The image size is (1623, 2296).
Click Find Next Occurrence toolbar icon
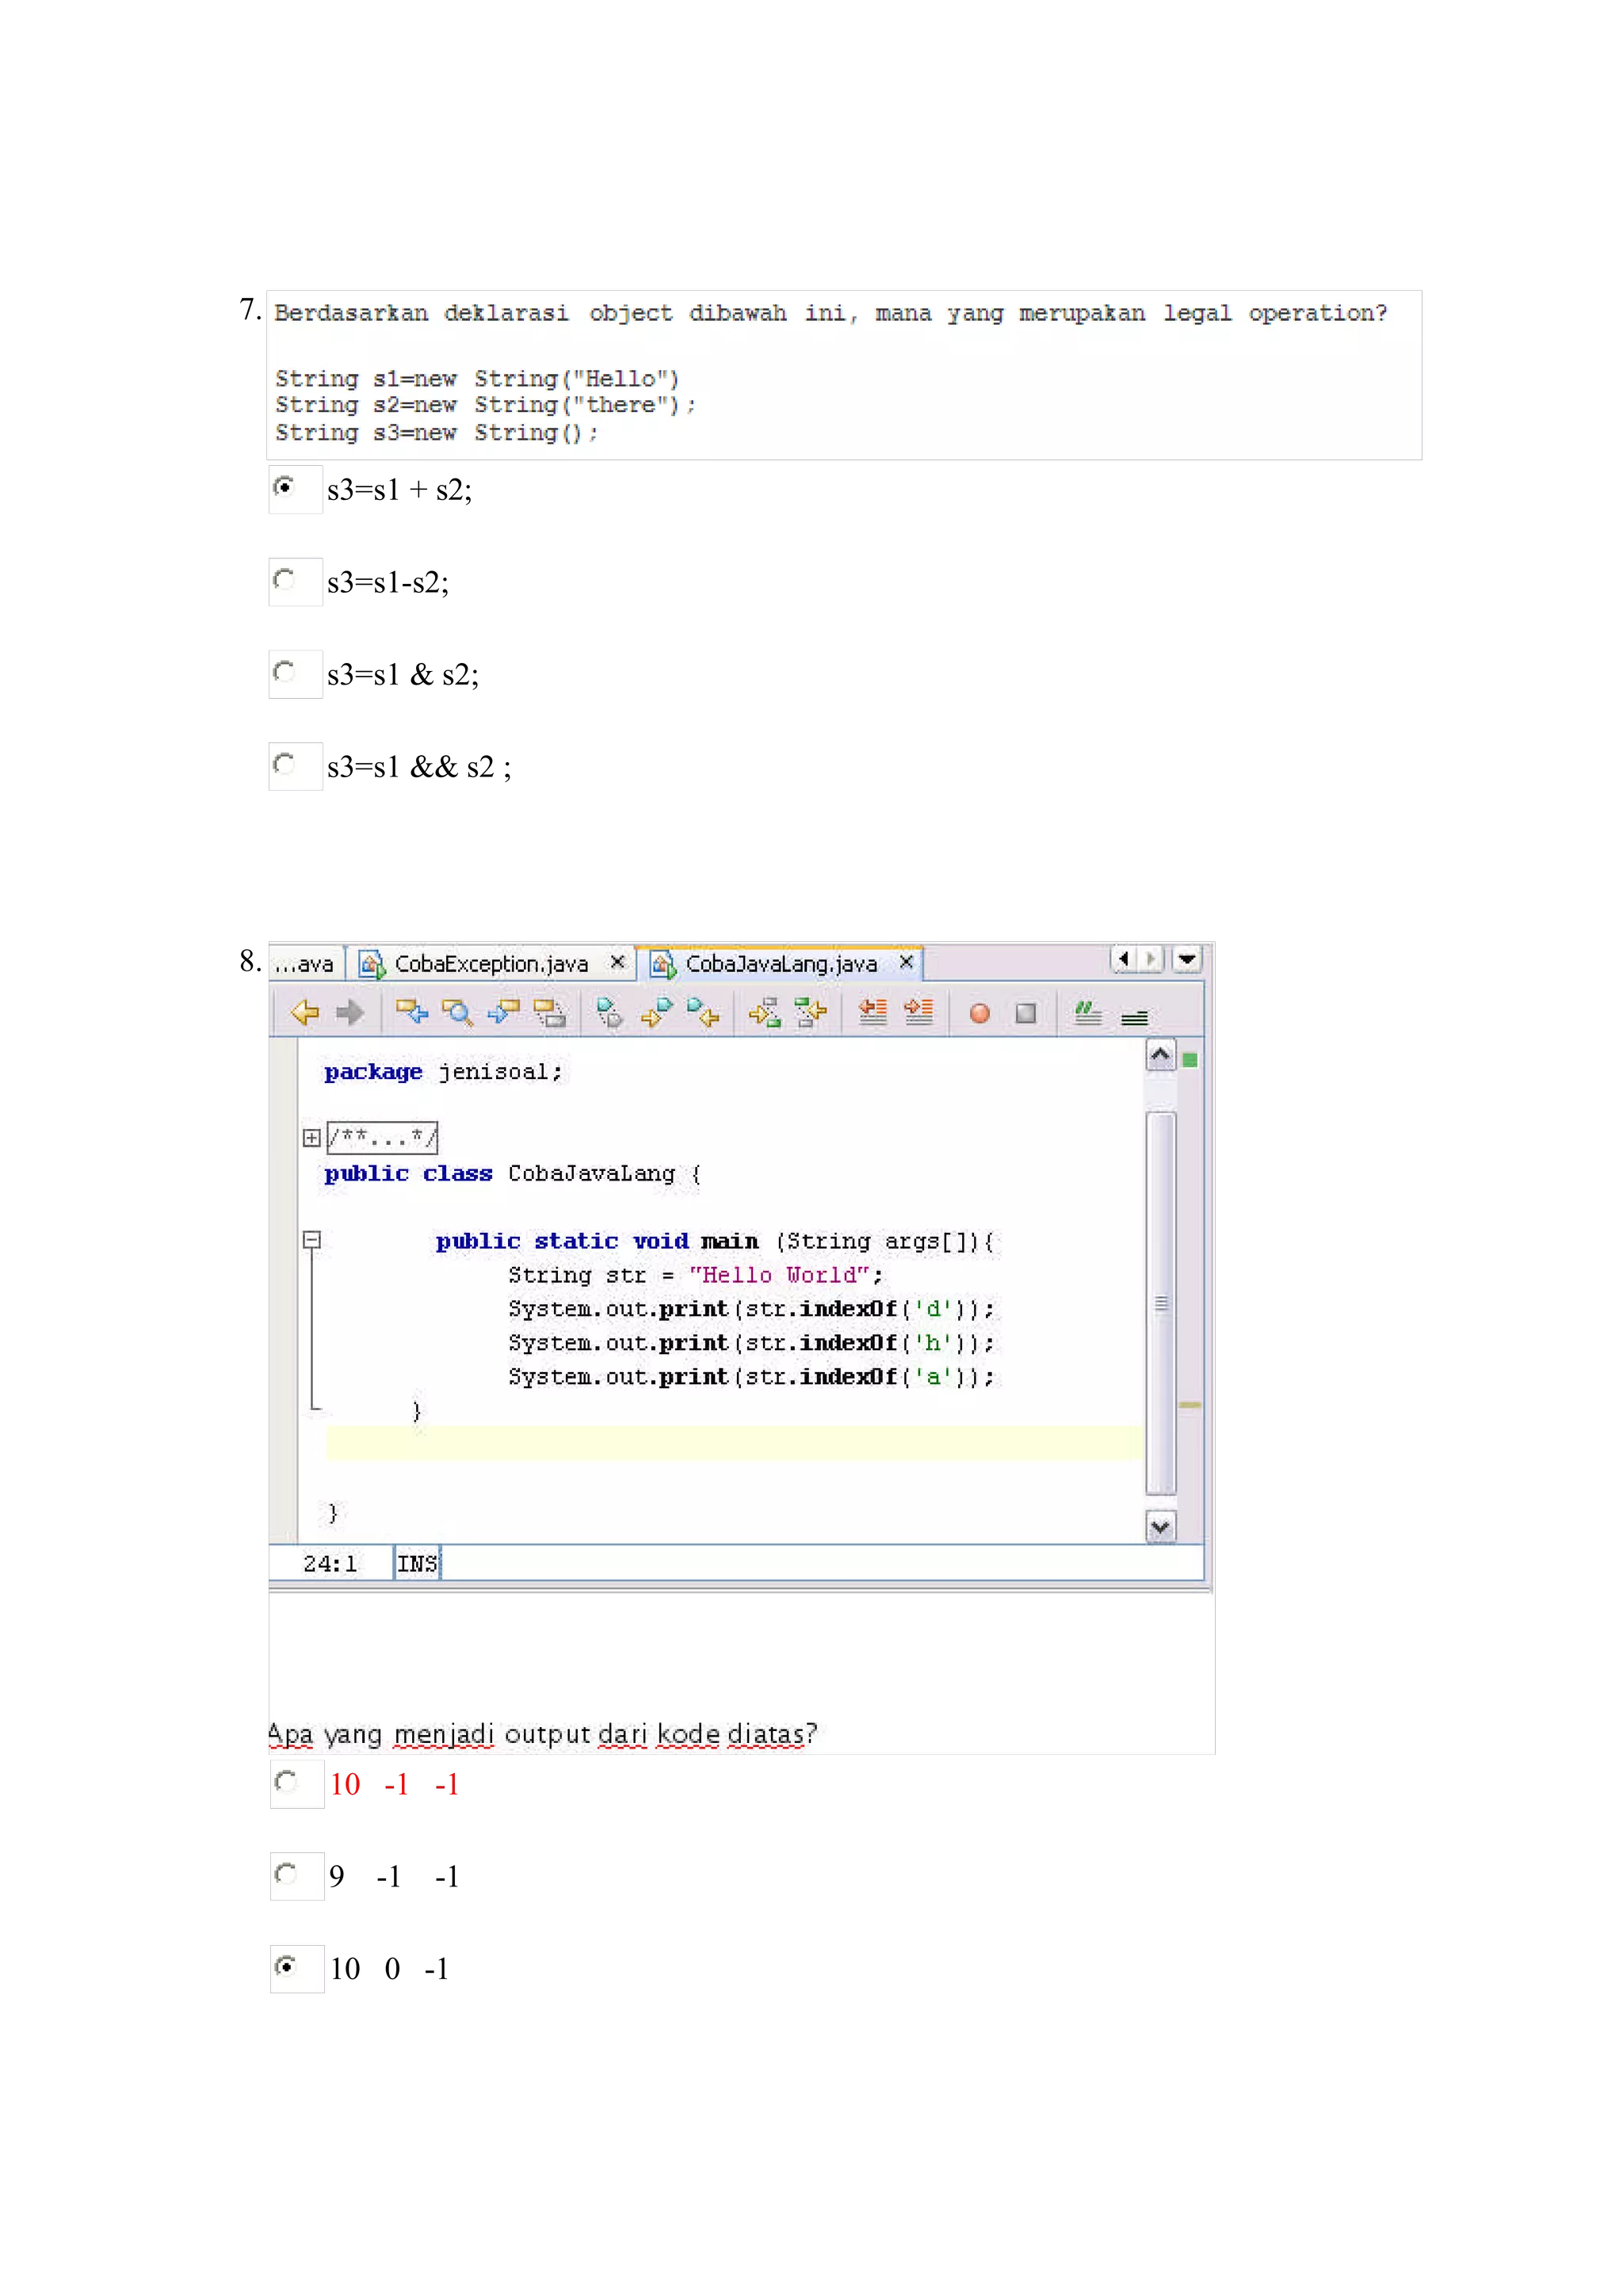(504, 1012)
